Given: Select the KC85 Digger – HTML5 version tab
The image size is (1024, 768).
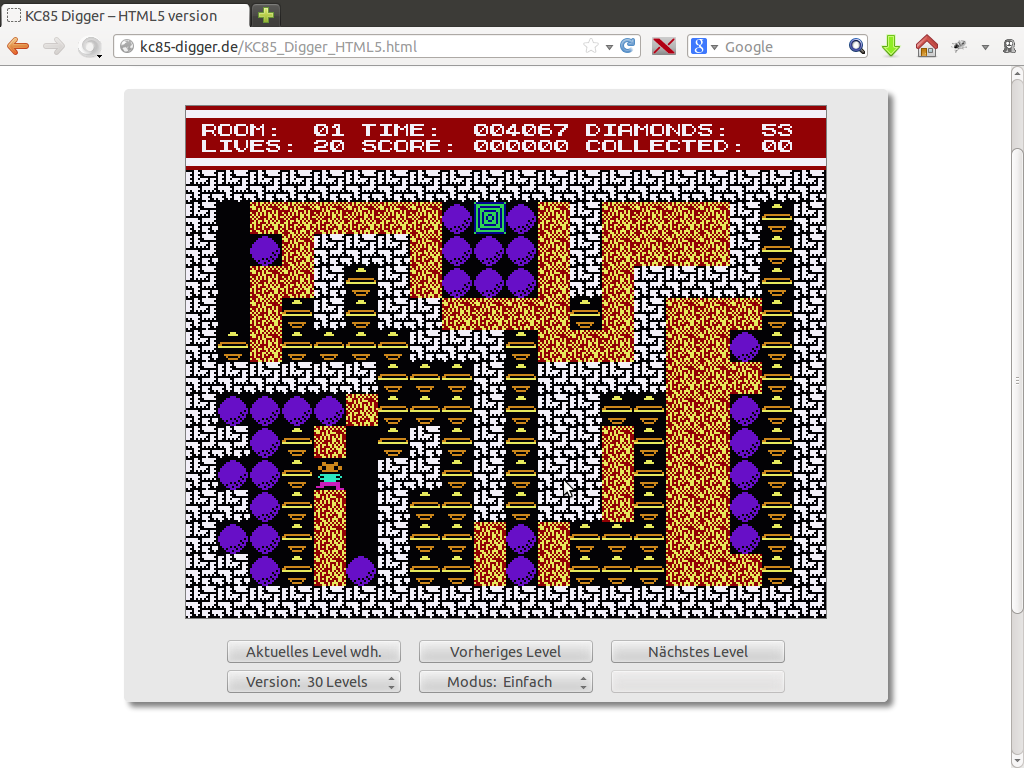Looking at the screenshot, I should (x=124, y=16).
